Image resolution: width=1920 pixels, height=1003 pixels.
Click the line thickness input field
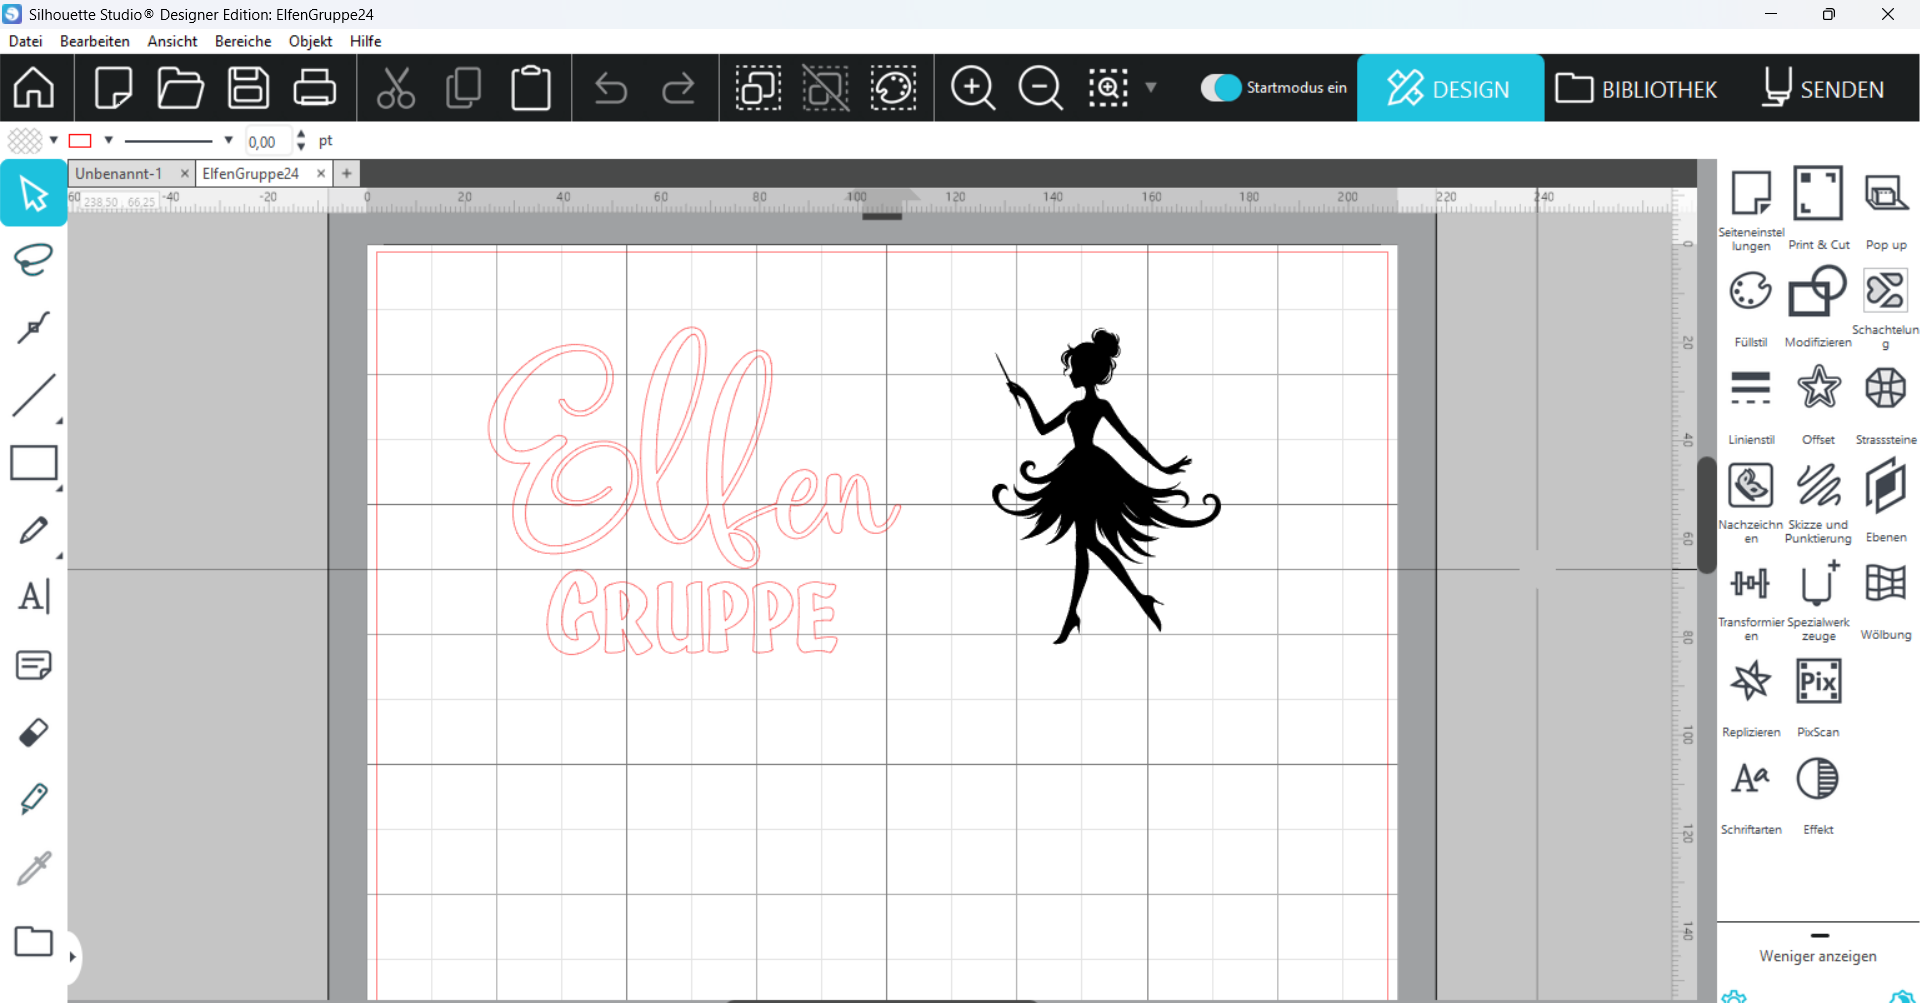point(267,142)
